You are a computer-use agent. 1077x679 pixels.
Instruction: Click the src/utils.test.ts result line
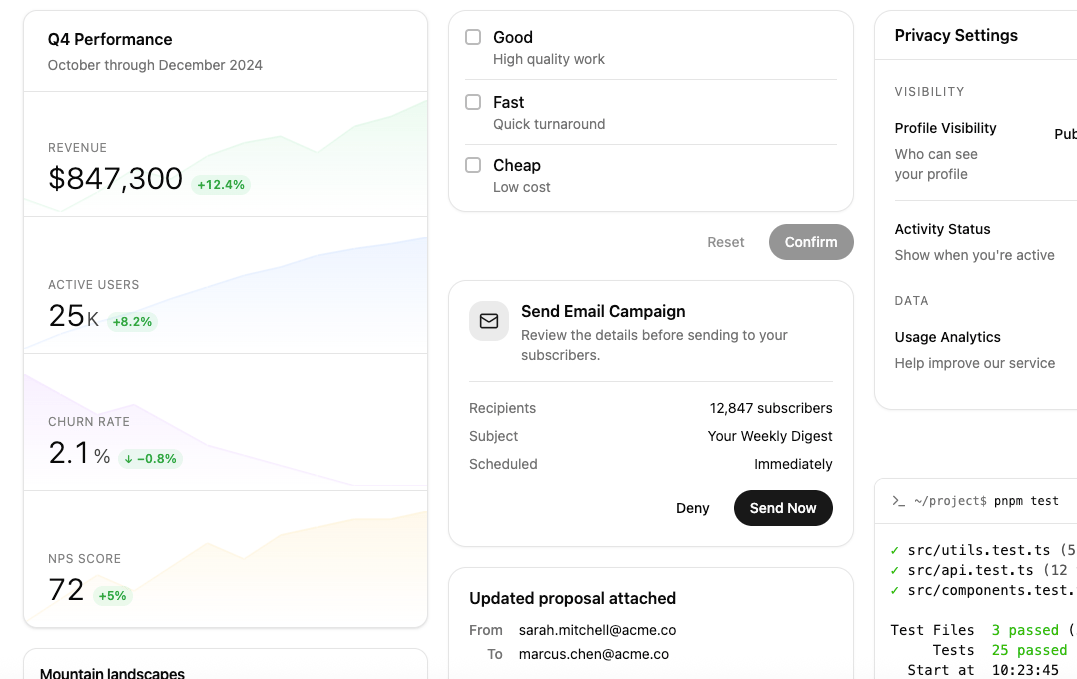click(982, 551)
